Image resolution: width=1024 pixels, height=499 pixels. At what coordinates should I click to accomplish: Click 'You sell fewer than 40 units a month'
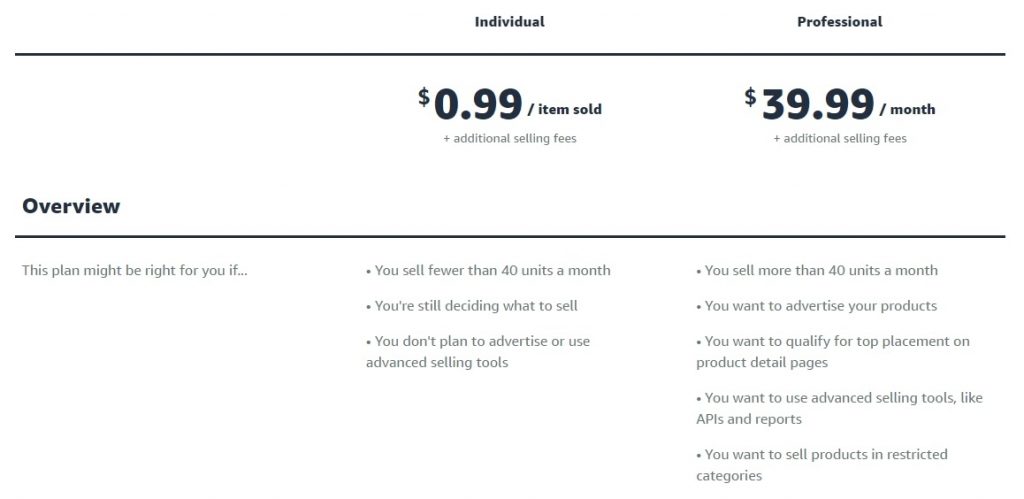point(488,270)
